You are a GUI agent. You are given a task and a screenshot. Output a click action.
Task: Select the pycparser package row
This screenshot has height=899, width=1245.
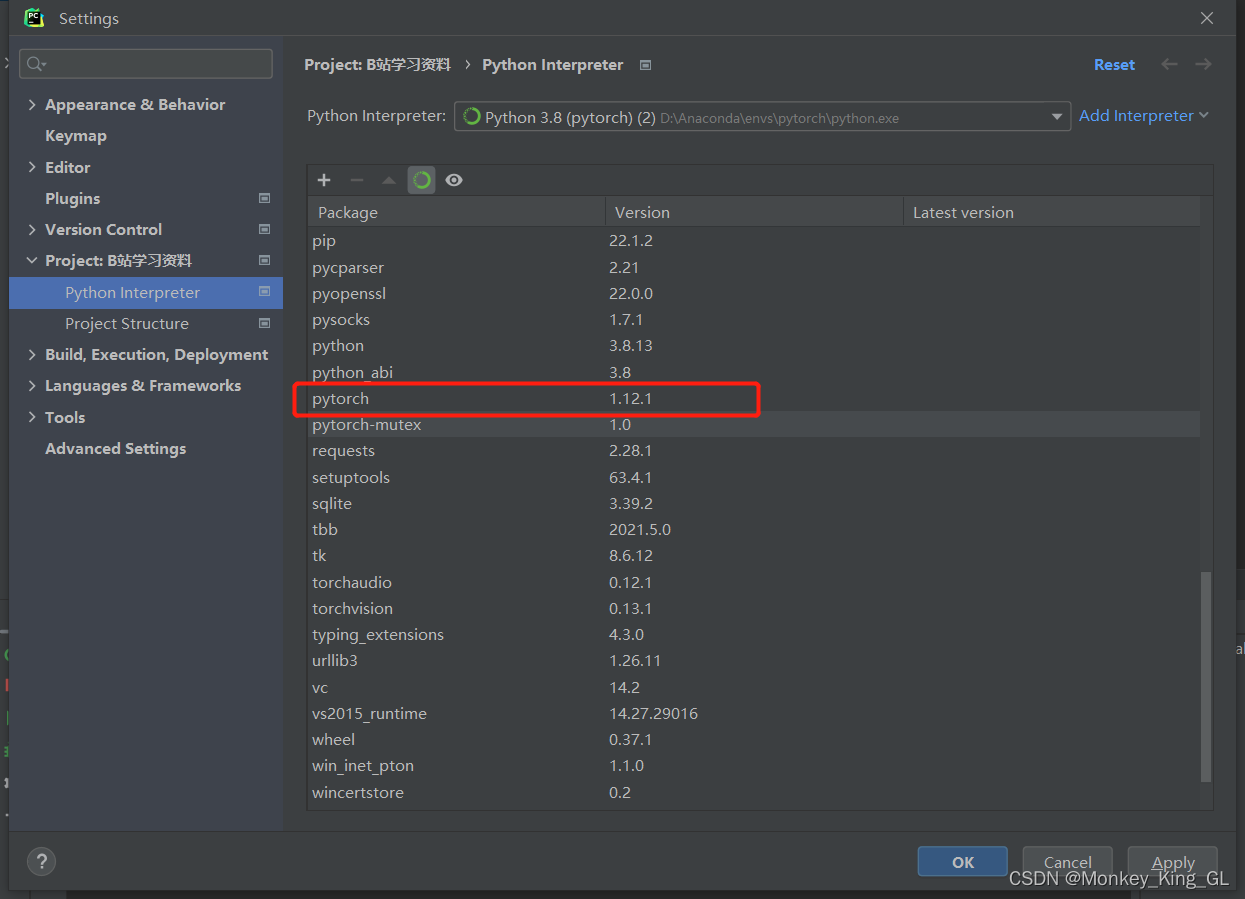click(754, 267)
